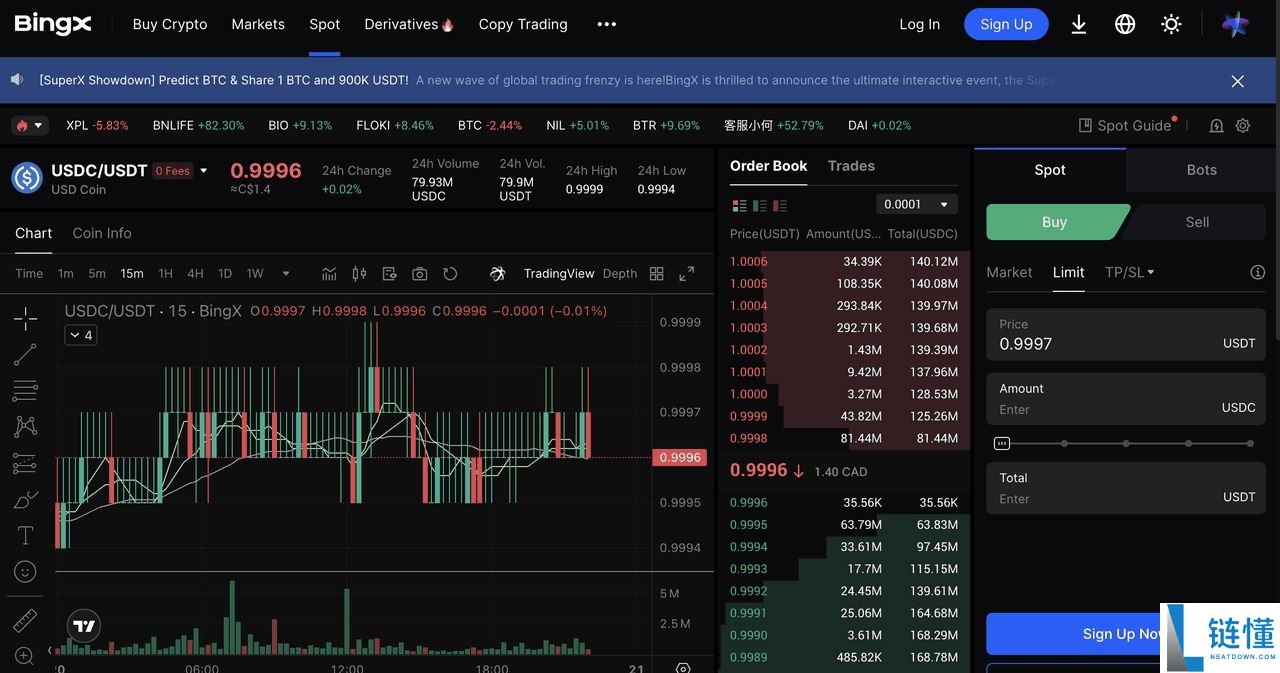Click the BTC -2.44% ticker

pos(490,126)
